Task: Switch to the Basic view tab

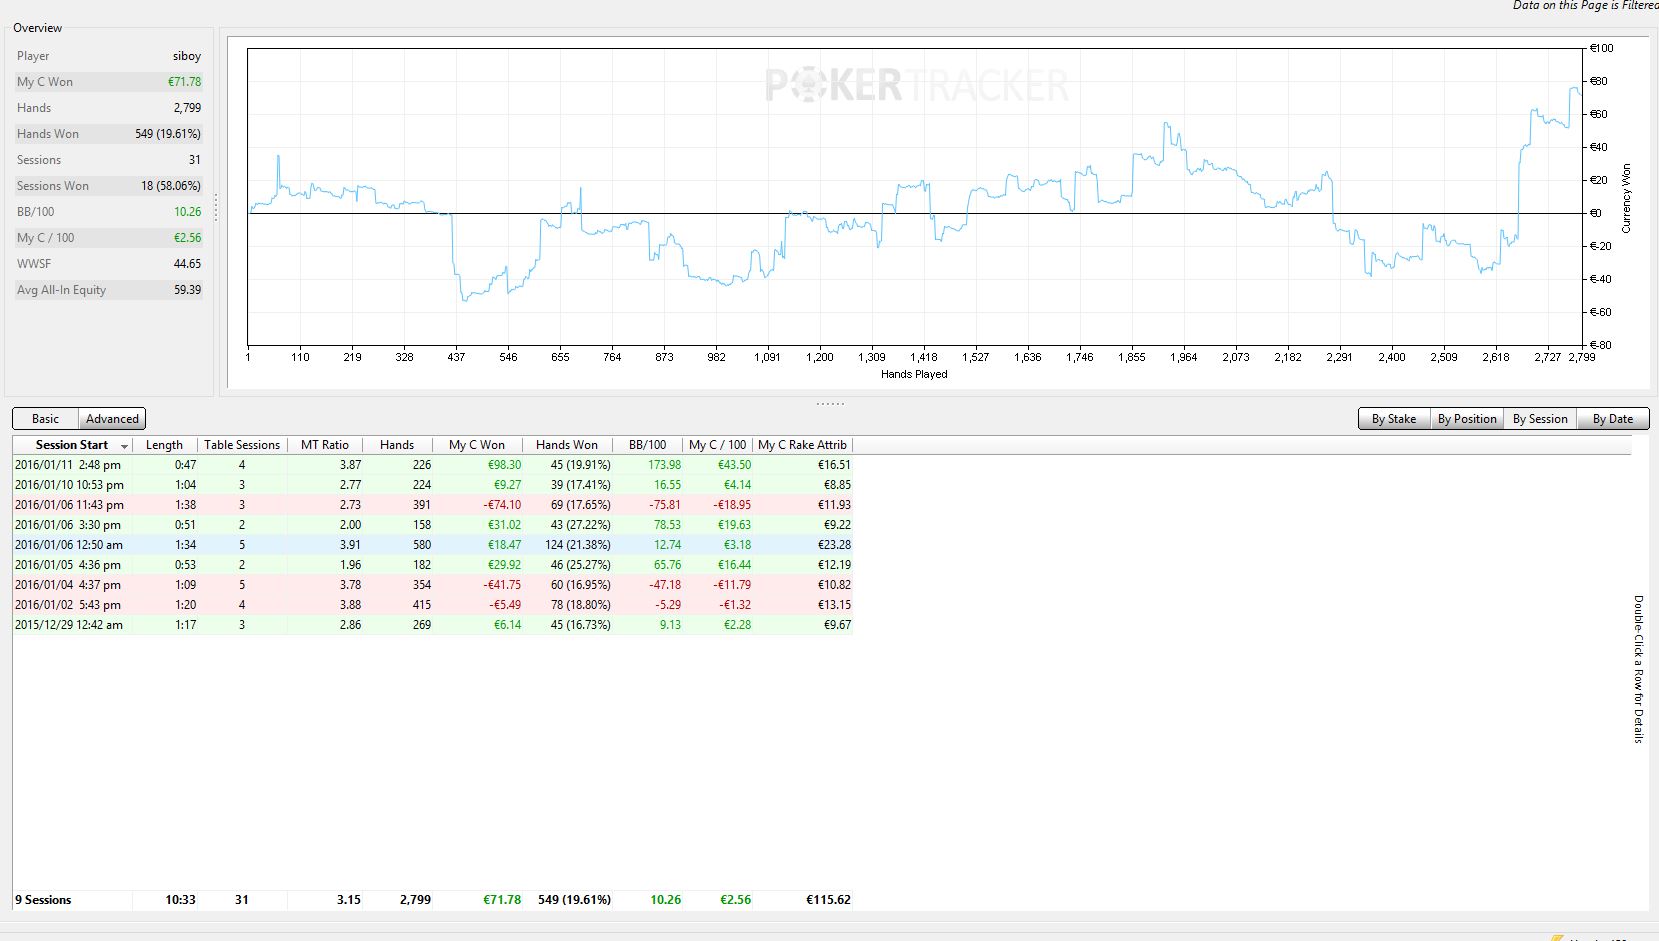Action: (x=45, y=419)
